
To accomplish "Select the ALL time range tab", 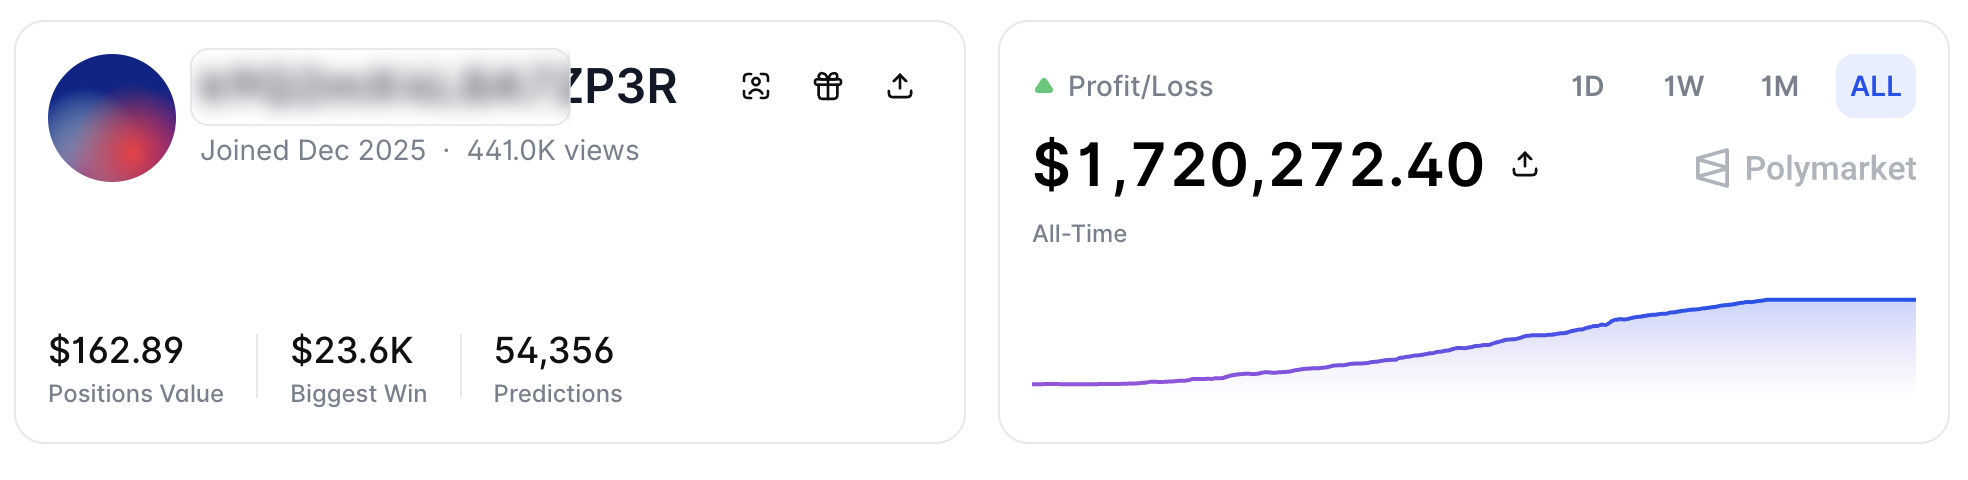I will pyautogui.click(x=1875, y=87).
